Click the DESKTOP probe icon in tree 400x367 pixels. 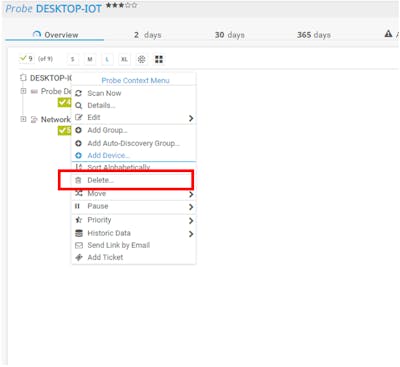[x=23, y=78]
